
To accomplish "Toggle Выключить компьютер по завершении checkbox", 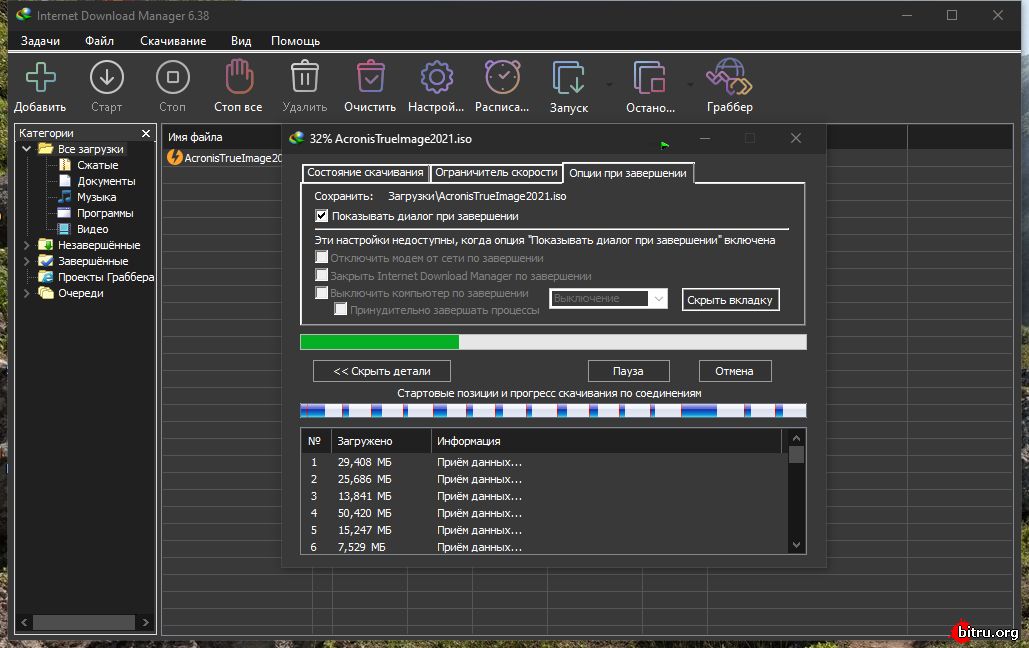I will 322,292.
